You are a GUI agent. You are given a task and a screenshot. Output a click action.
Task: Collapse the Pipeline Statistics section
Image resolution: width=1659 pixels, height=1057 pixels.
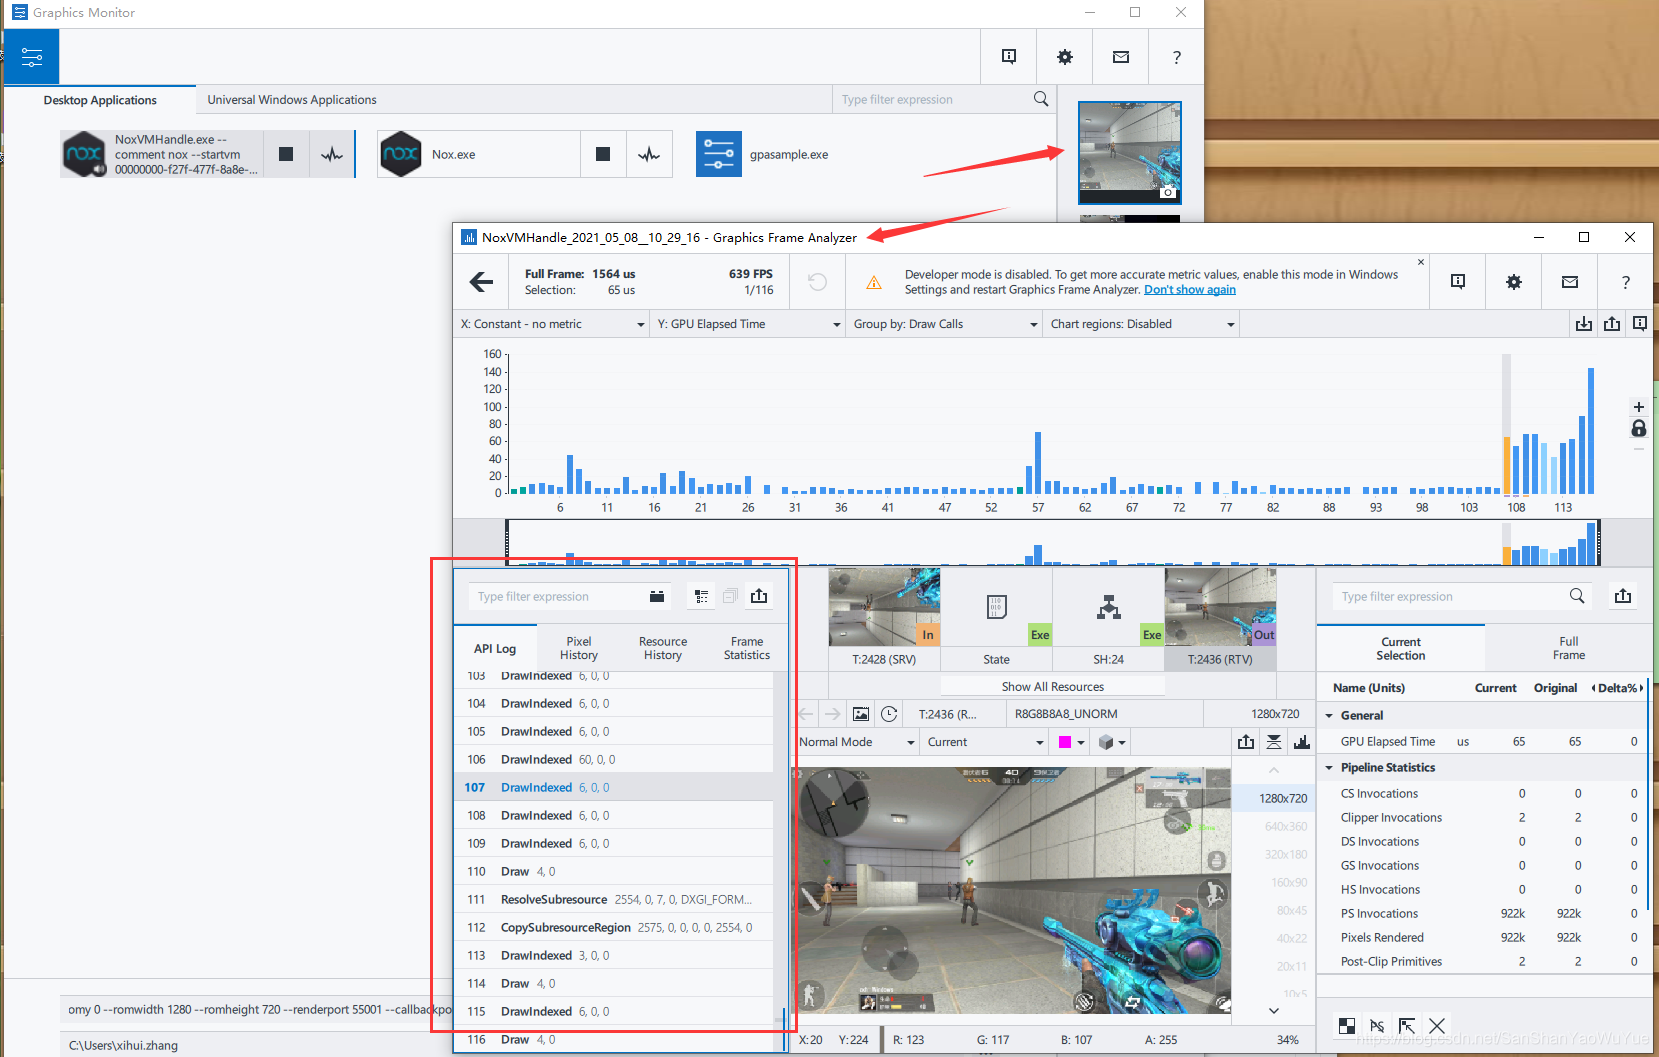[x=1329, y=768]
